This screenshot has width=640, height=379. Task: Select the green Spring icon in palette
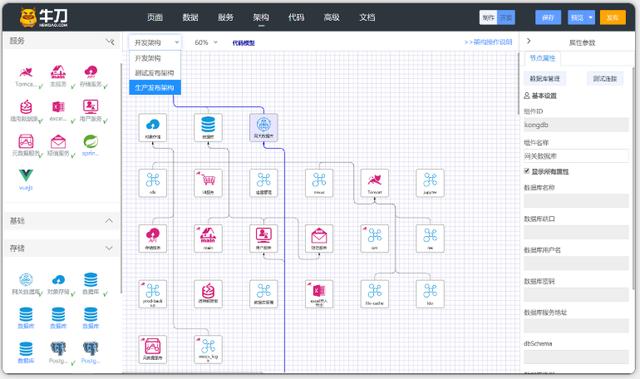(91, 142)
